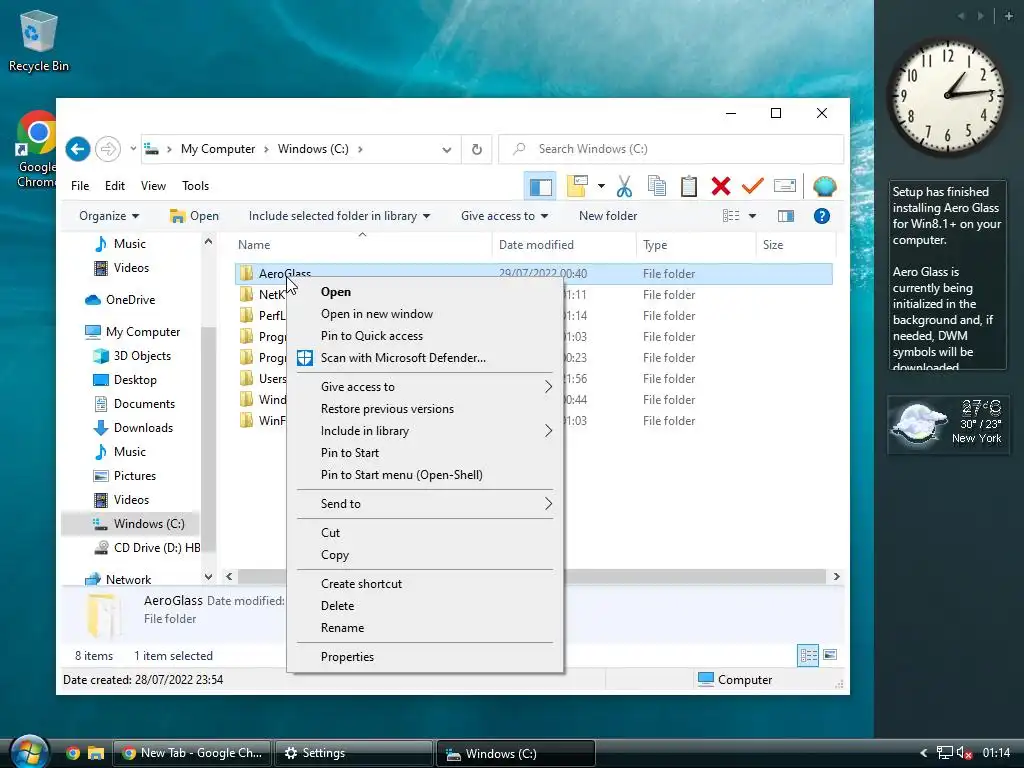Expand the Send to submenu
The image size is (1024, 768).
click(424, 504)
